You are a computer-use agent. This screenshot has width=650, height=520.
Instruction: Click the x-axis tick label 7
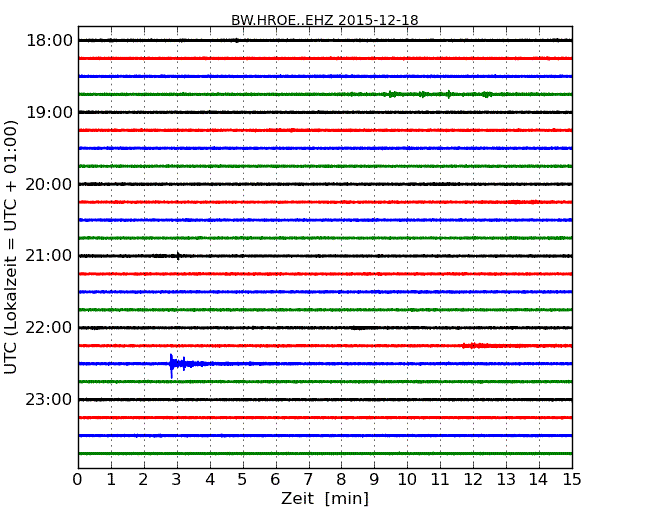pyautogui.click(x=308, y=479)
